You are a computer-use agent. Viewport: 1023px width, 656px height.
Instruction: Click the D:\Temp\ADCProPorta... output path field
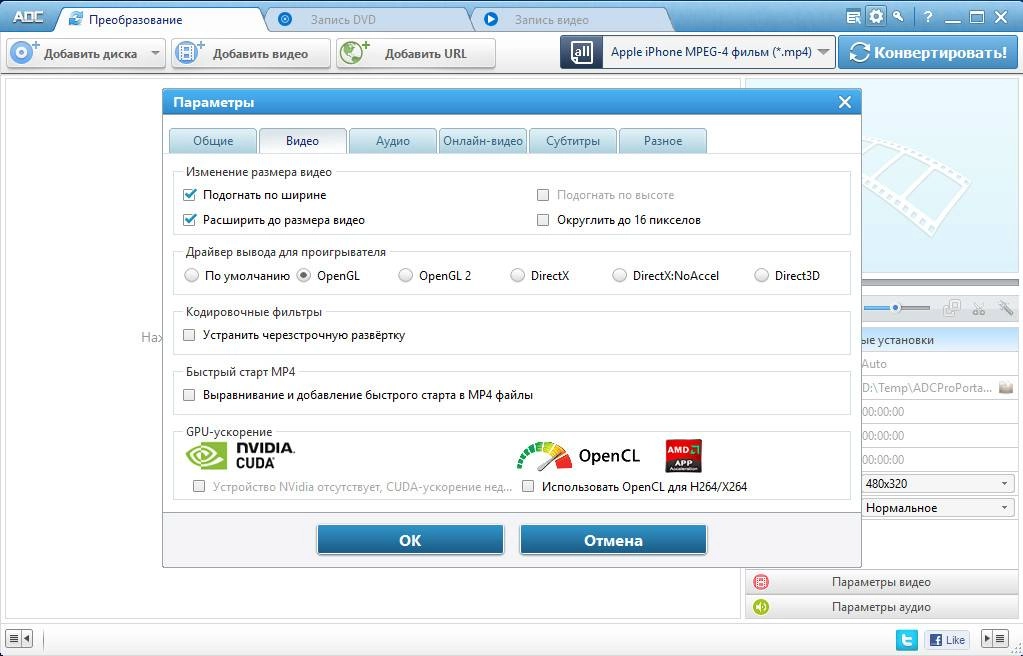point(928,388)
